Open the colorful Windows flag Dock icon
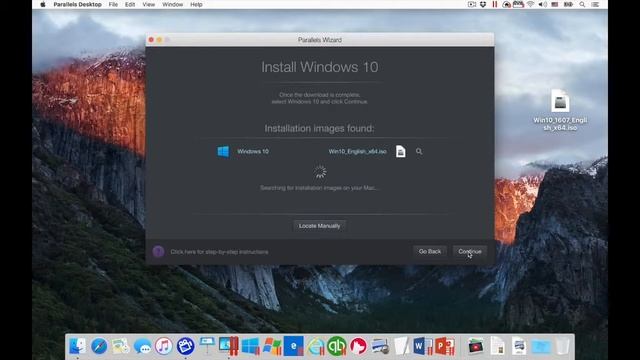 tap(272, 346)
